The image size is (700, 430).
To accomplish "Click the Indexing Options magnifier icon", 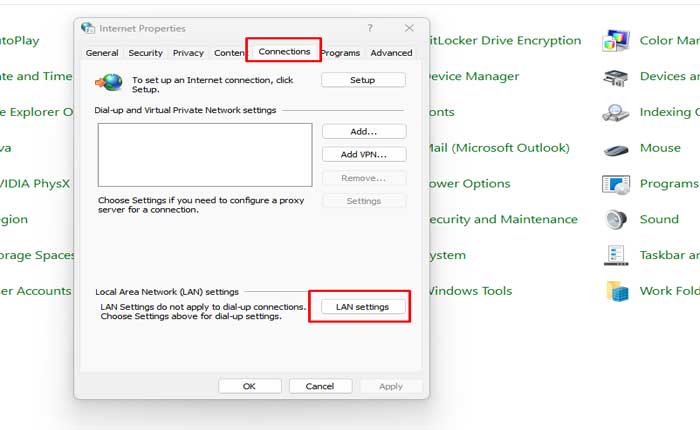I will (x=615, y=113).
